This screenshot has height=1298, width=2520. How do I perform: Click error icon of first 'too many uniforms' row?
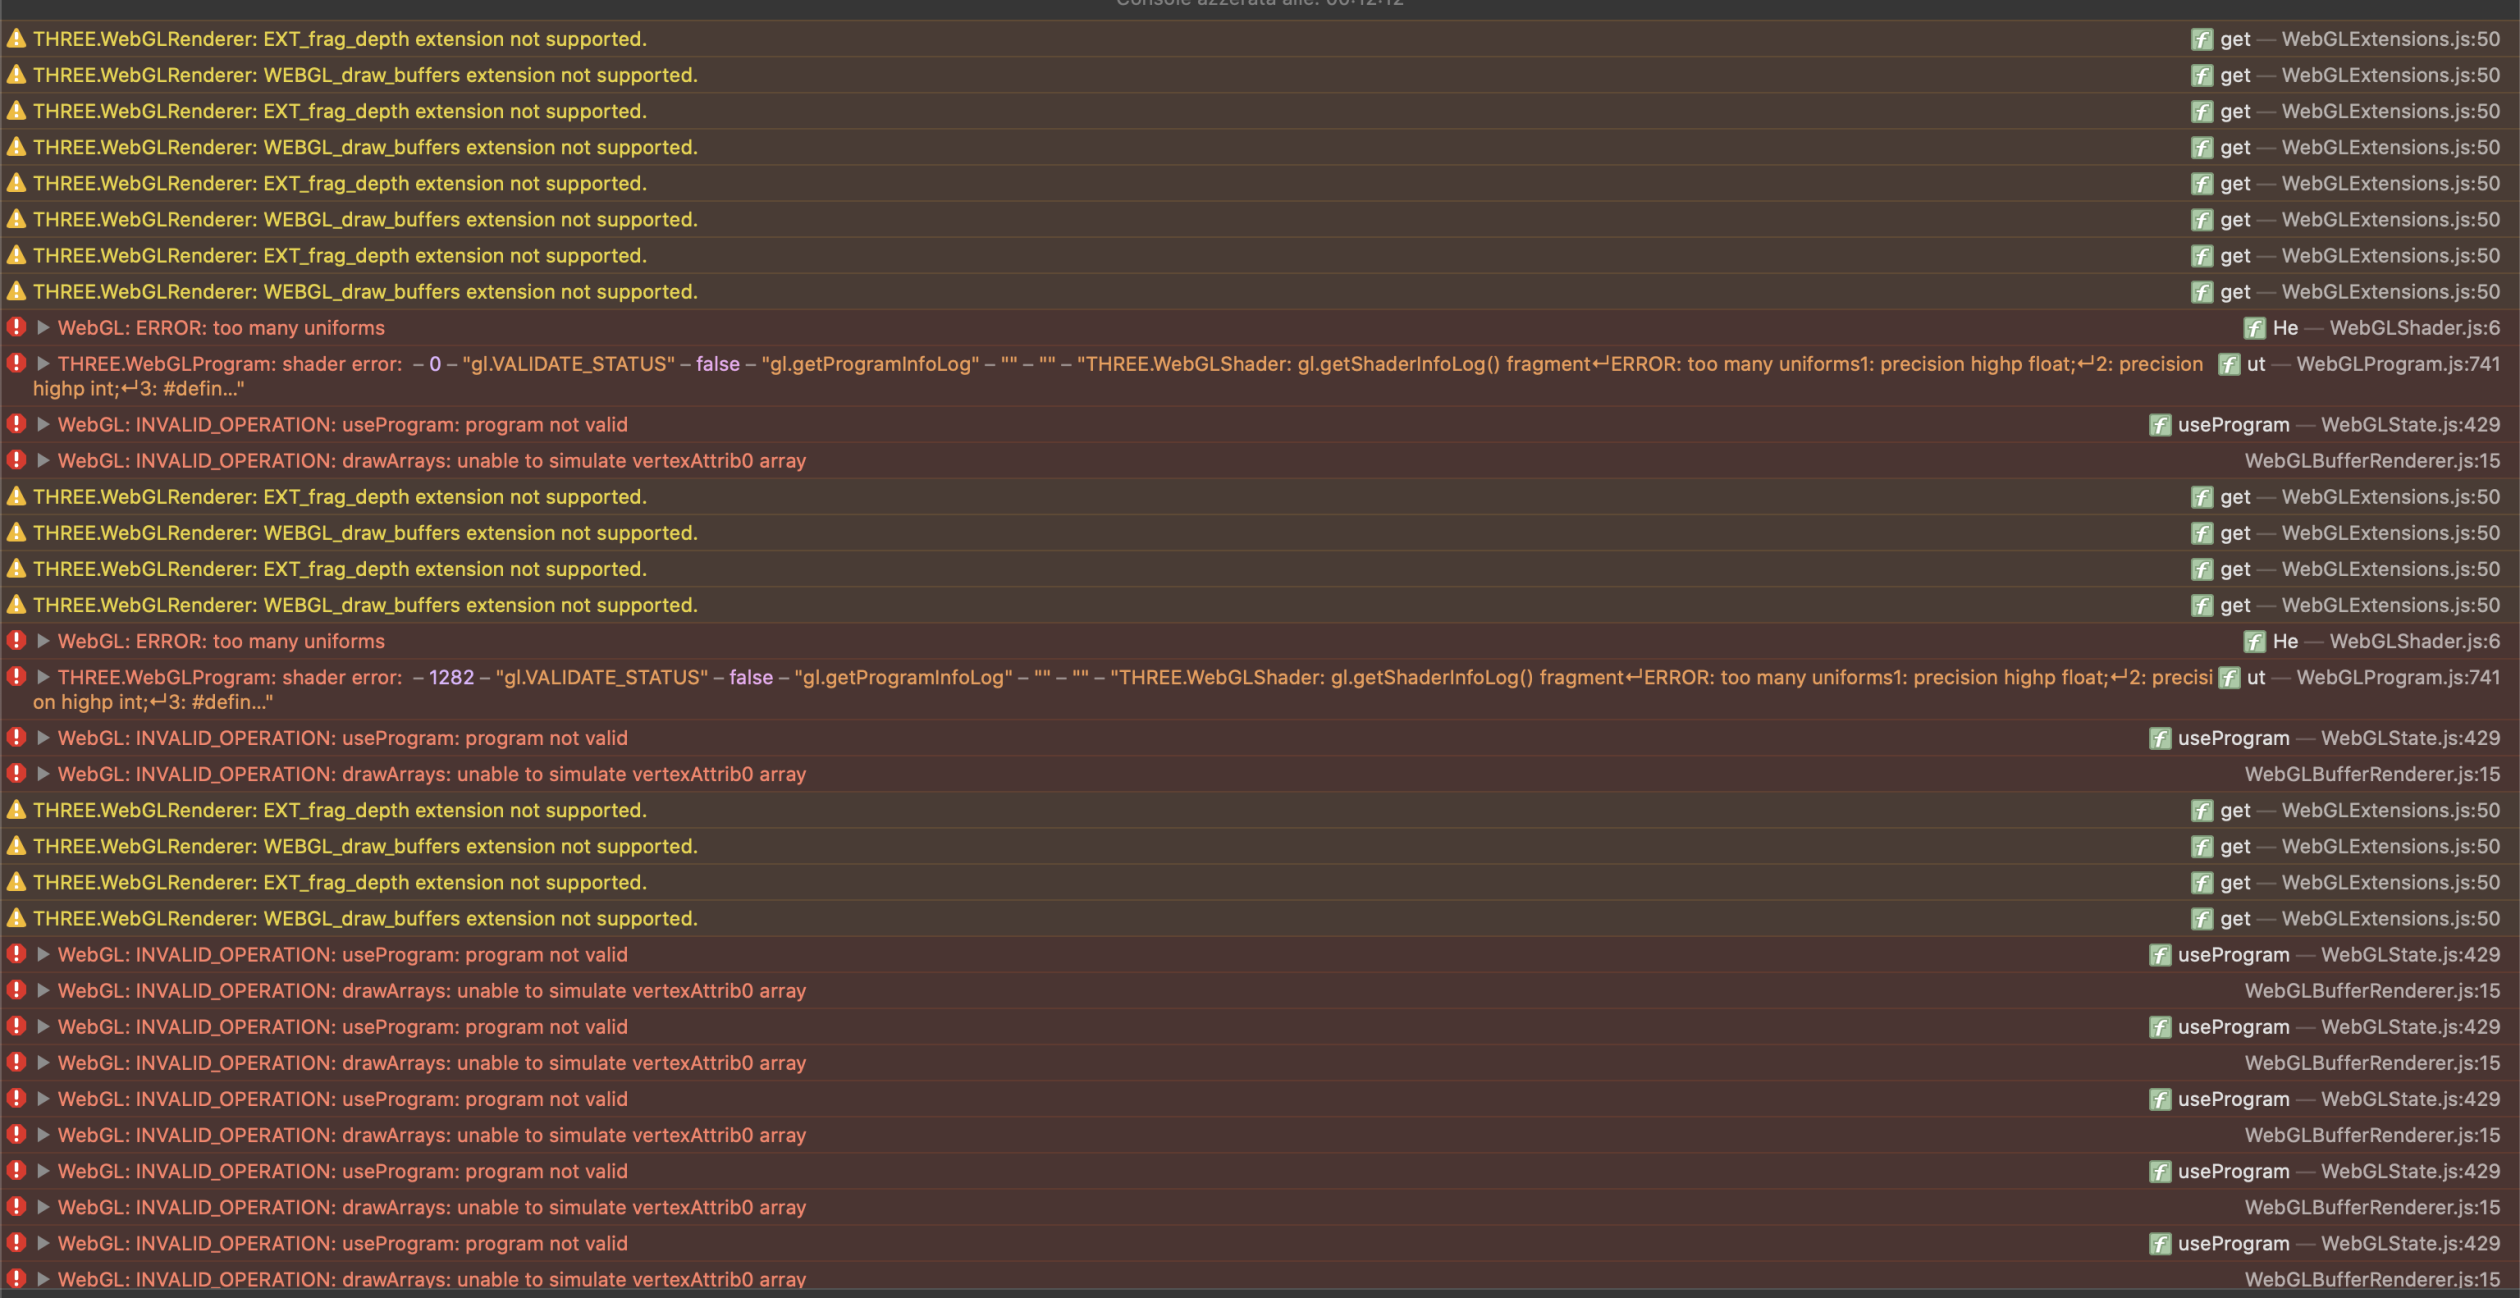[16, 327]
